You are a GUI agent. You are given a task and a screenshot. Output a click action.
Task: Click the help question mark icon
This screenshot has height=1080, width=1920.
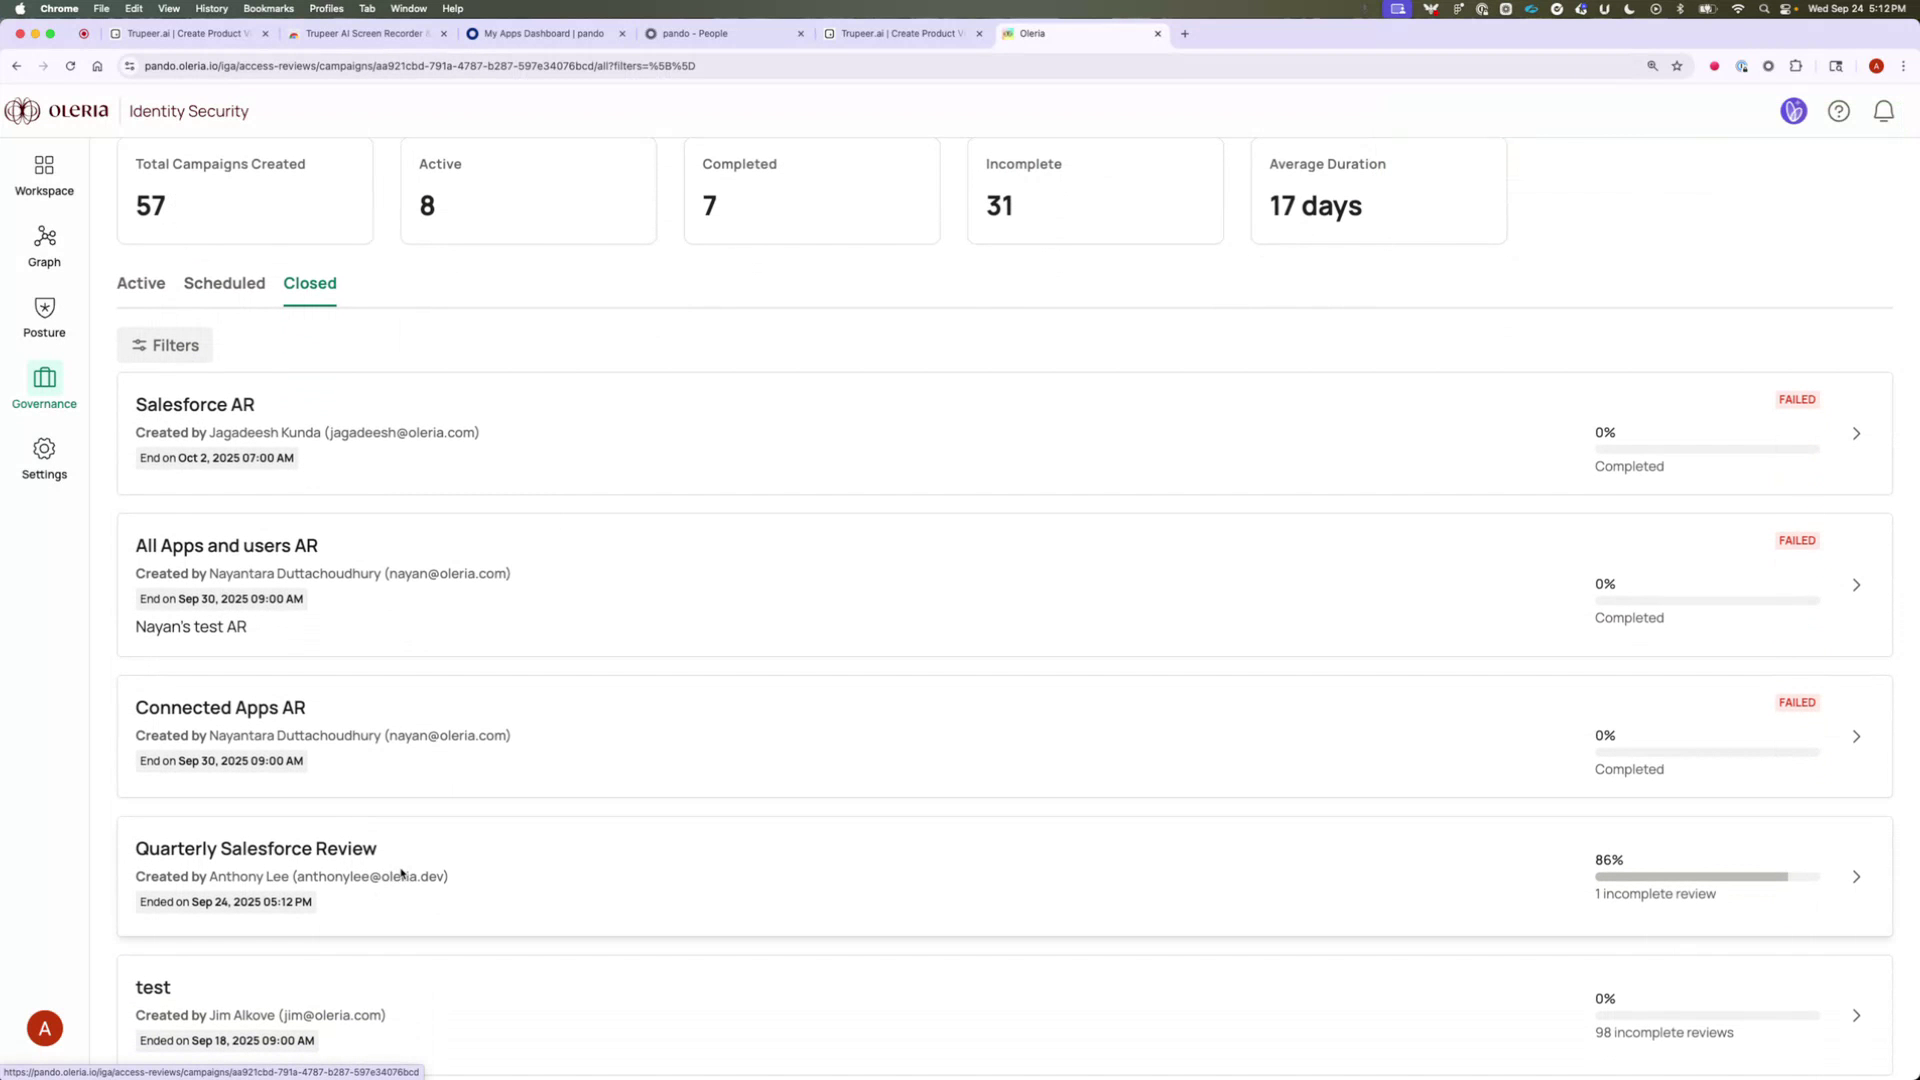pos(1839,111)
